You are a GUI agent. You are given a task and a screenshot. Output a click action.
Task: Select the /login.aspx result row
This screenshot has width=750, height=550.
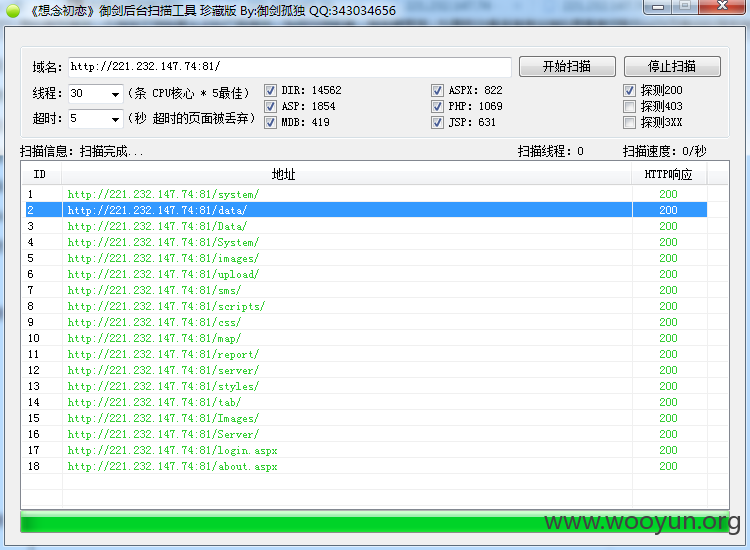pos(366,451)
